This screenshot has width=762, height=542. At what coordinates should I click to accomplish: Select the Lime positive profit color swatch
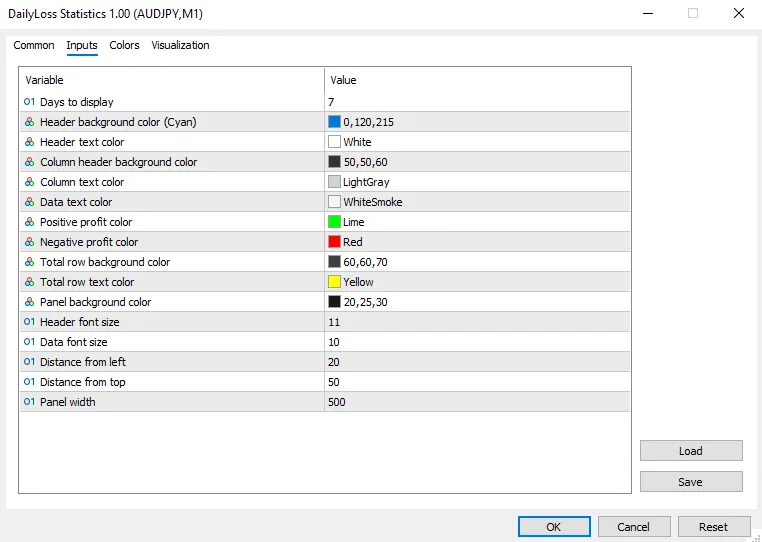334,222
